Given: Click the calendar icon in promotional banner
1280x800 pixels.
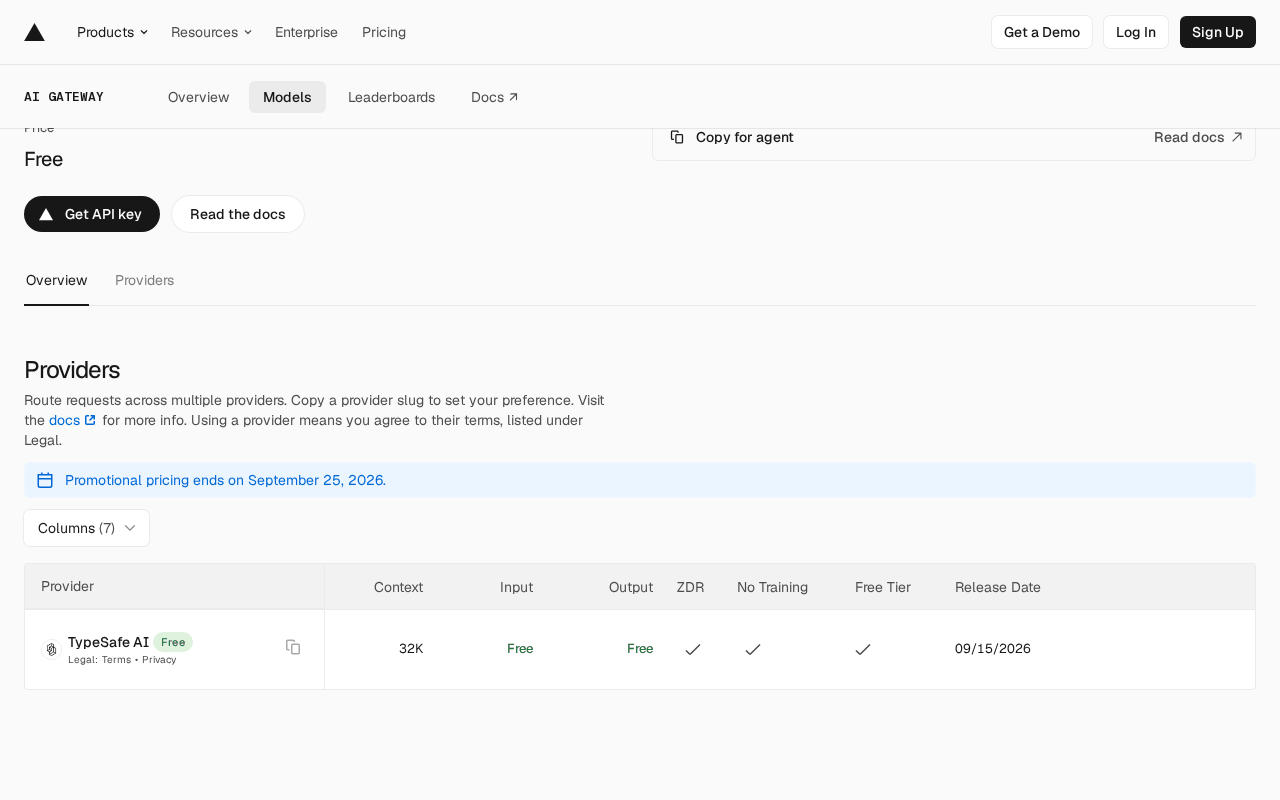Looking at the screenshot, I should coord(45,480).
